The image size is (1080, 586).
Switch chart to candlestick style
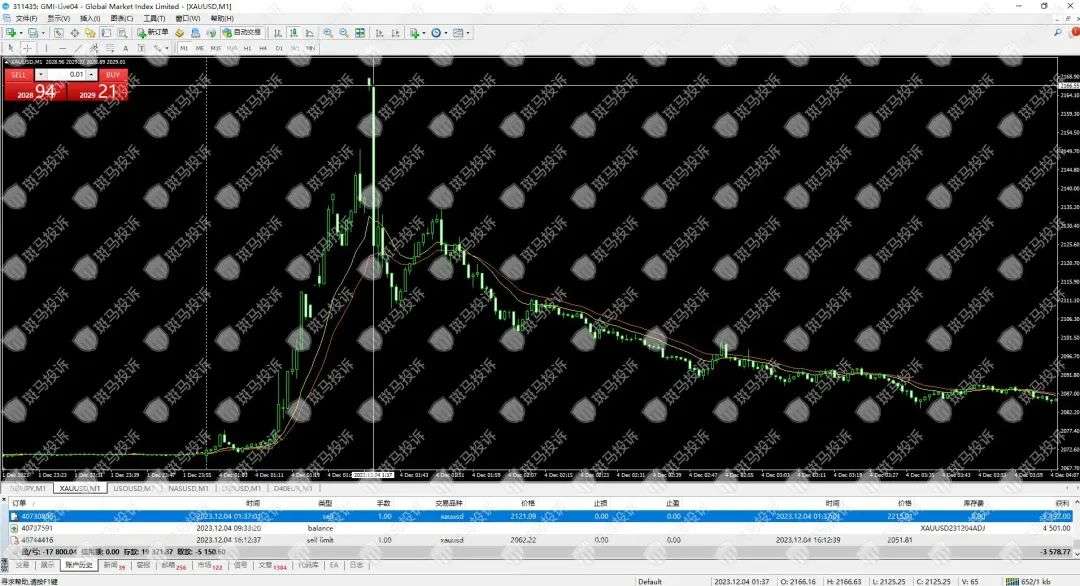(293, 32)
